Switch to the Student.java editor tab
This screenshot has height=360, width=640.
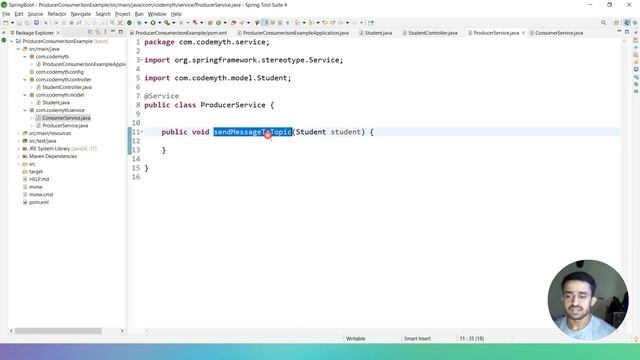point(376,33)
